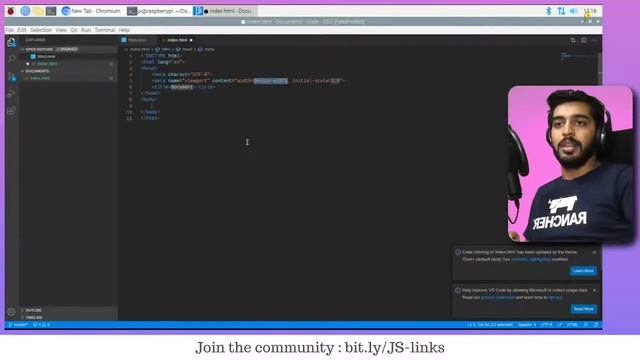Expand the Timeline section
The height and width of the screenshot is (360, 640).
pyautogui.click(x=68, y=317)
